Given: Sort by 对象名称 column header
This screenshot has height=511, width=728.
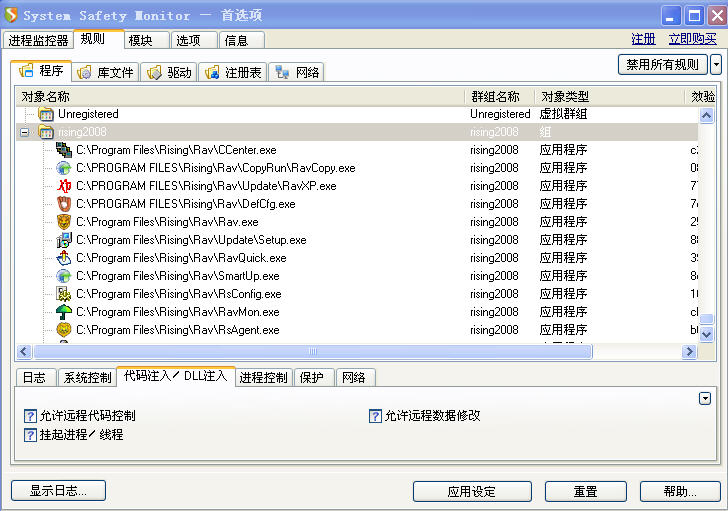Looking at the screenshot, I should pos(240,97).
